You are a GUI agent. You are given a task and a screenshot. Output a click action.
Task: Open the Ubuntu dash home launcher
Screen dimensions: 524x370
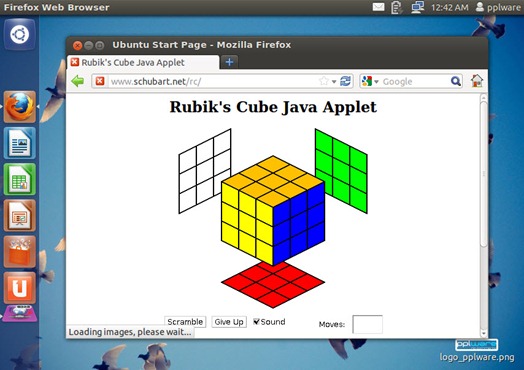pos(20,34)
